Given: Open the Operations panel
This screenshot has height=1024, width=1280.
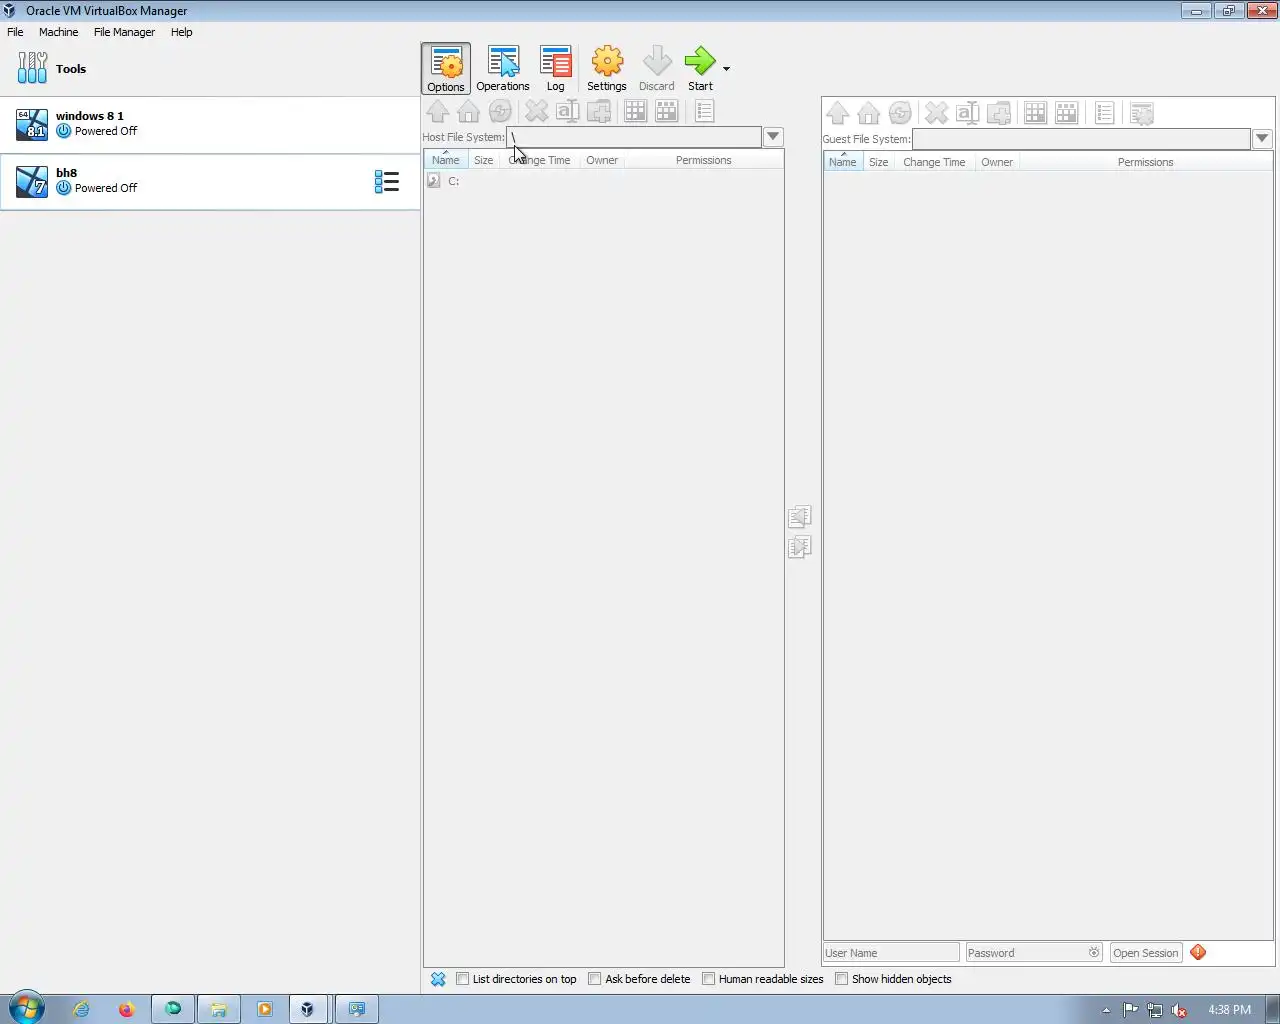Looking at the screenshot, I should tap(503, 68).
